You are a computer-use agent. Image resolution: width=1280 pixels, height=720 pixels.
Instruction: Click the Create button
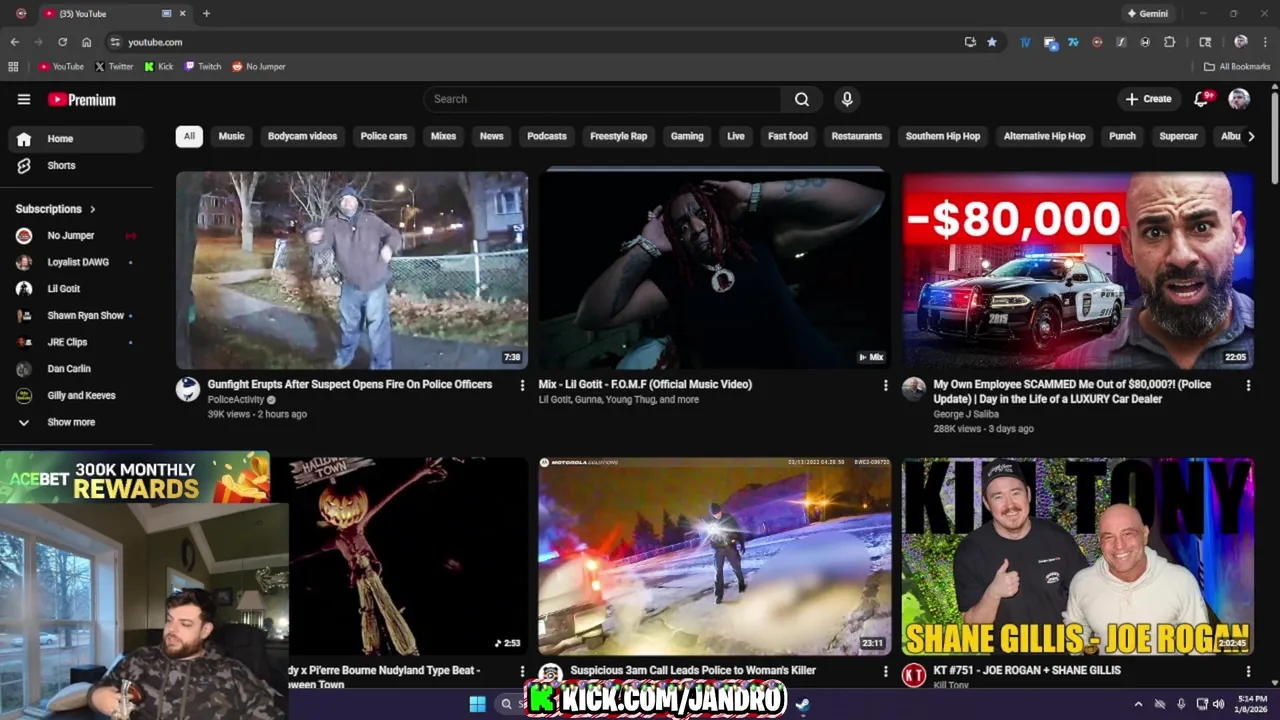1148,99
